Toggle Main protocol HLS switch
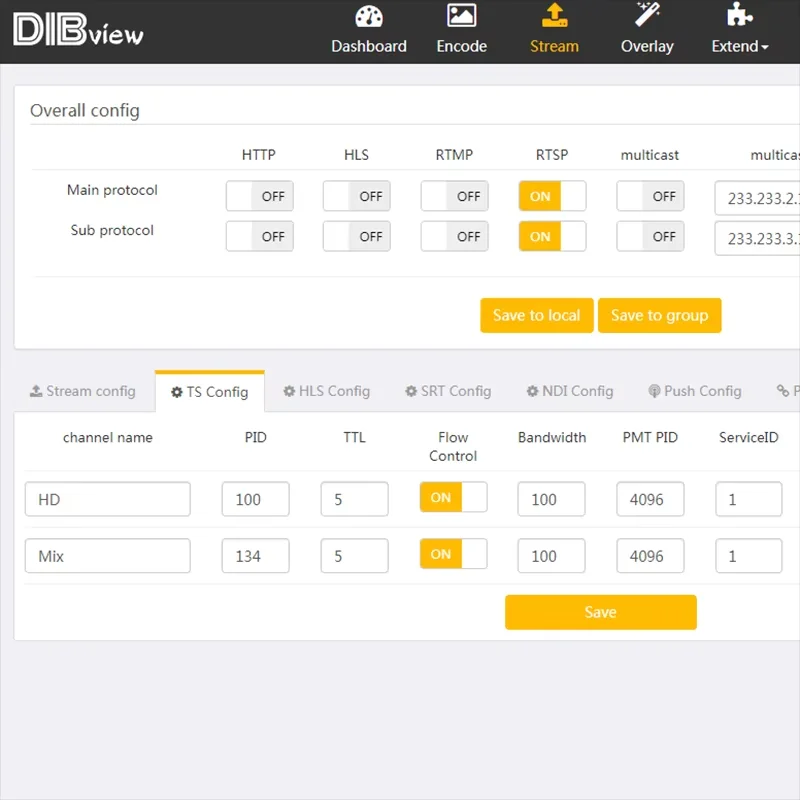The height and width of the screenshot is (800, 800). click(x=357, y=196)
